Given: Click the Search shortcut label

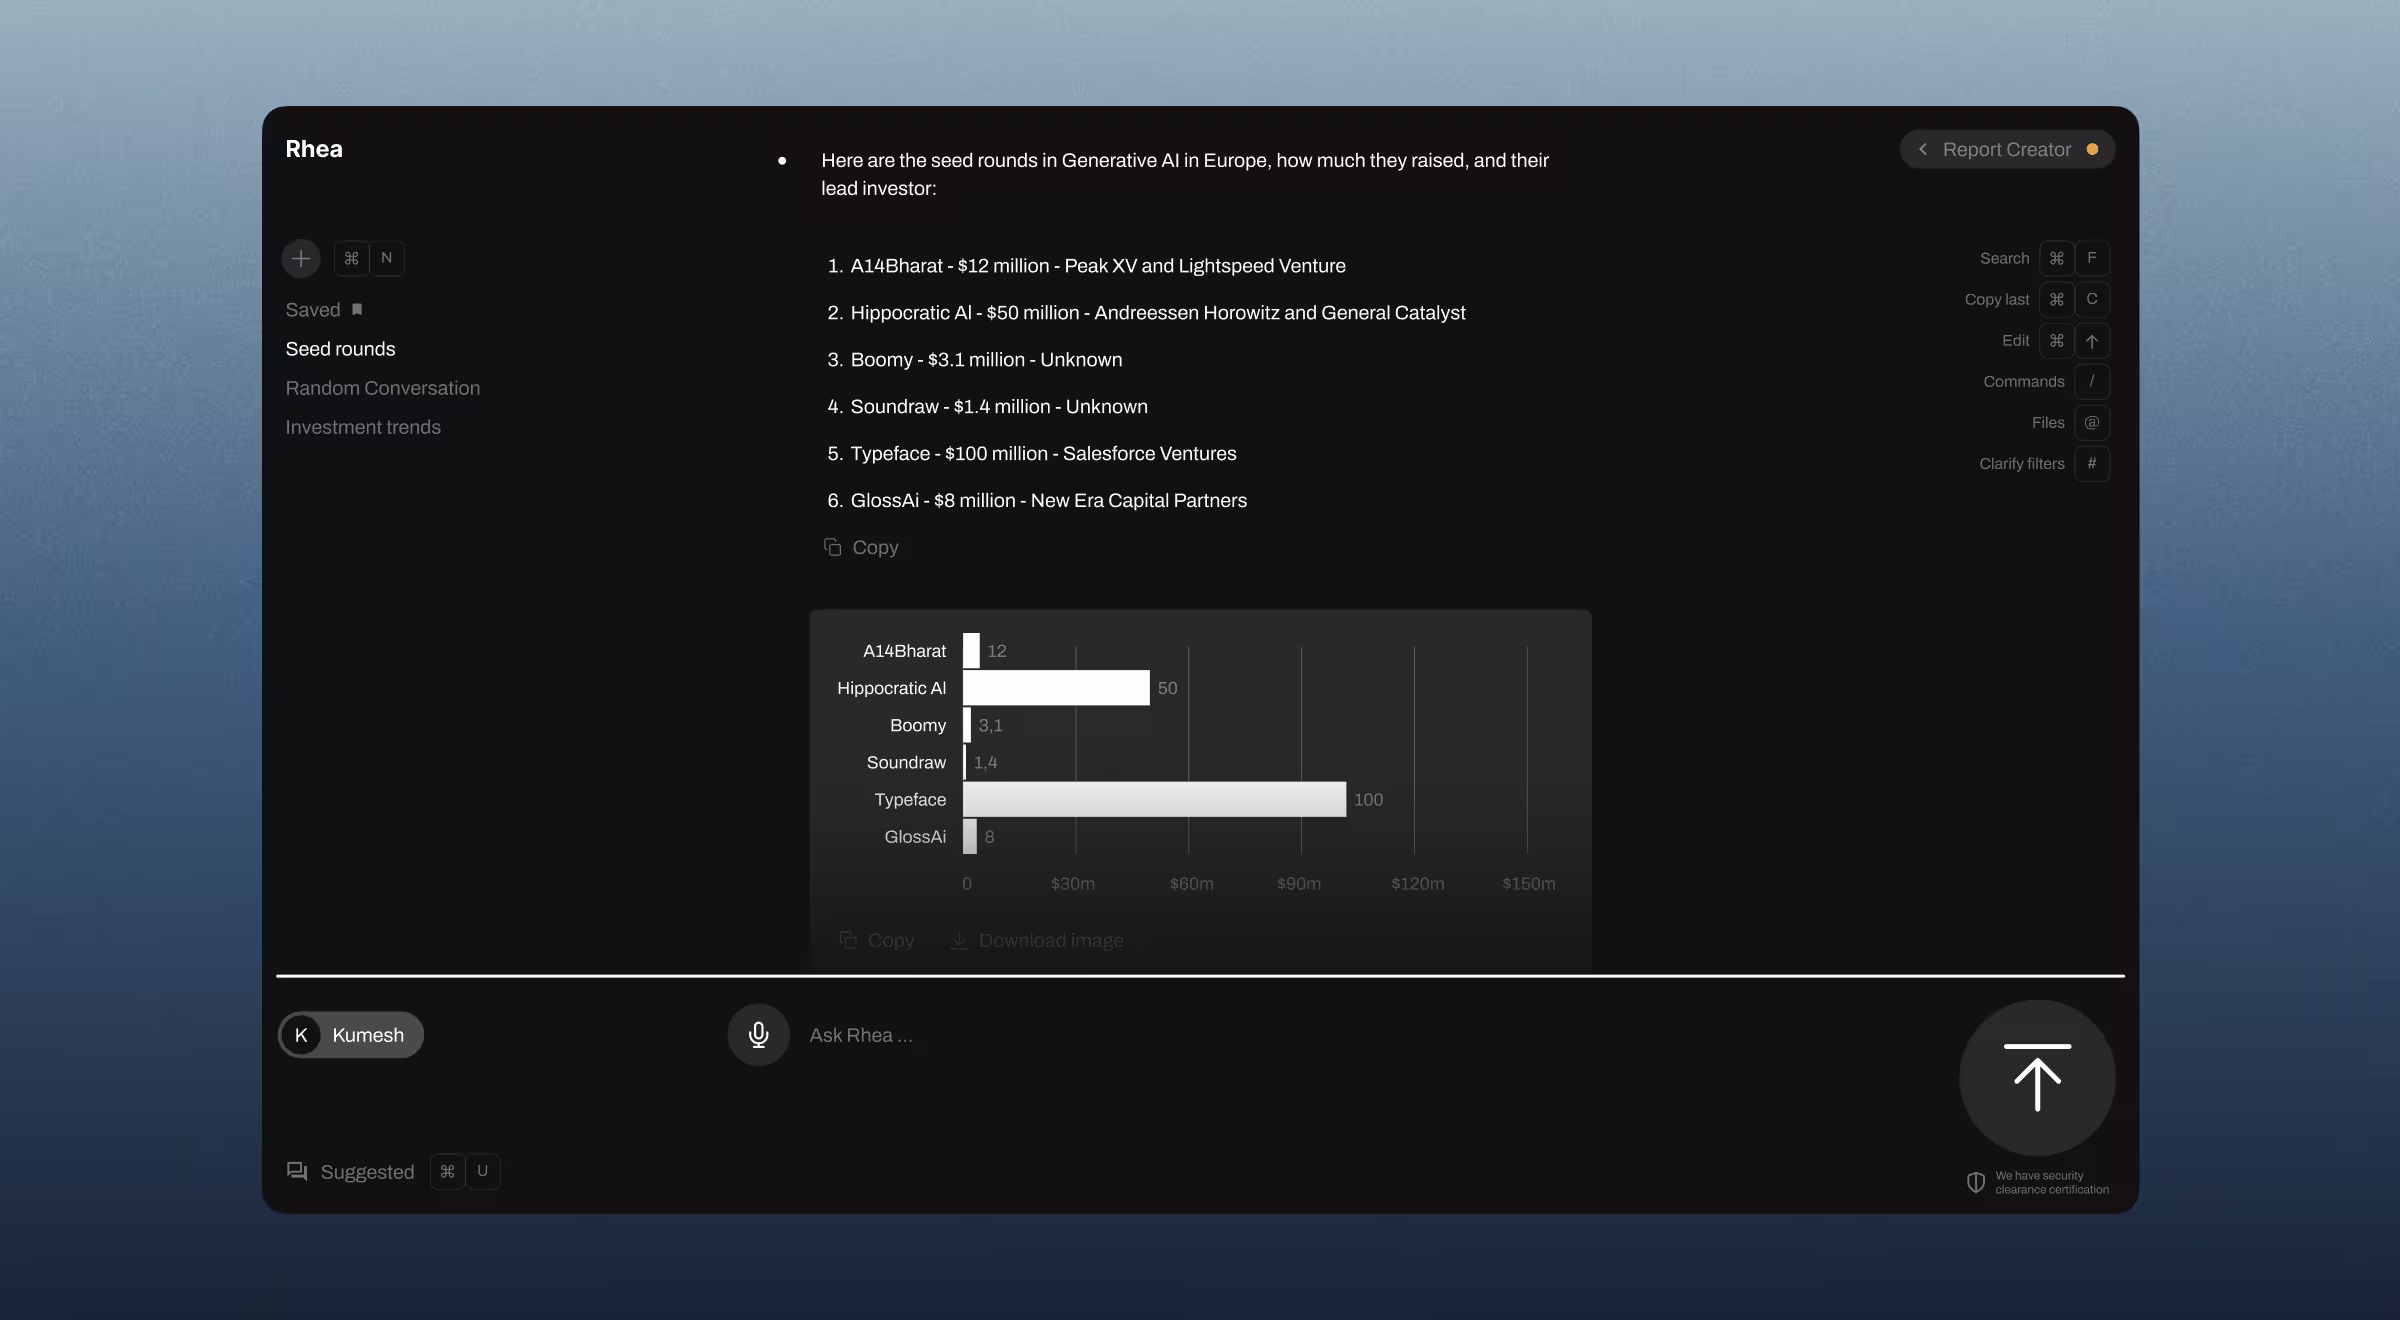Looking at the screenshot, I should [x=2004, y=259].
